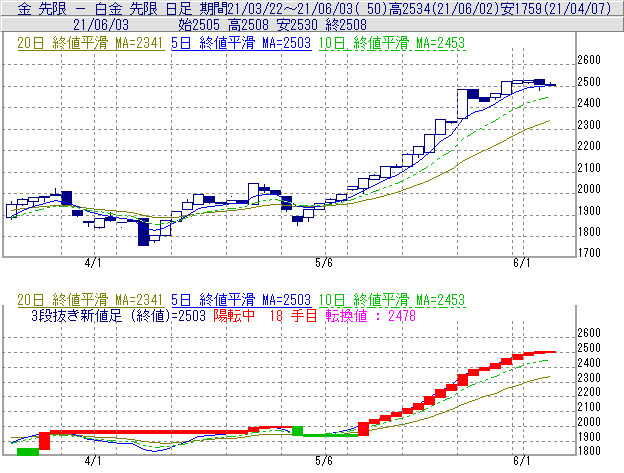This screenshot has height=473, width=624.
Task: Click the 2500 axis value on candlestick chart
Action: point(589,82)
